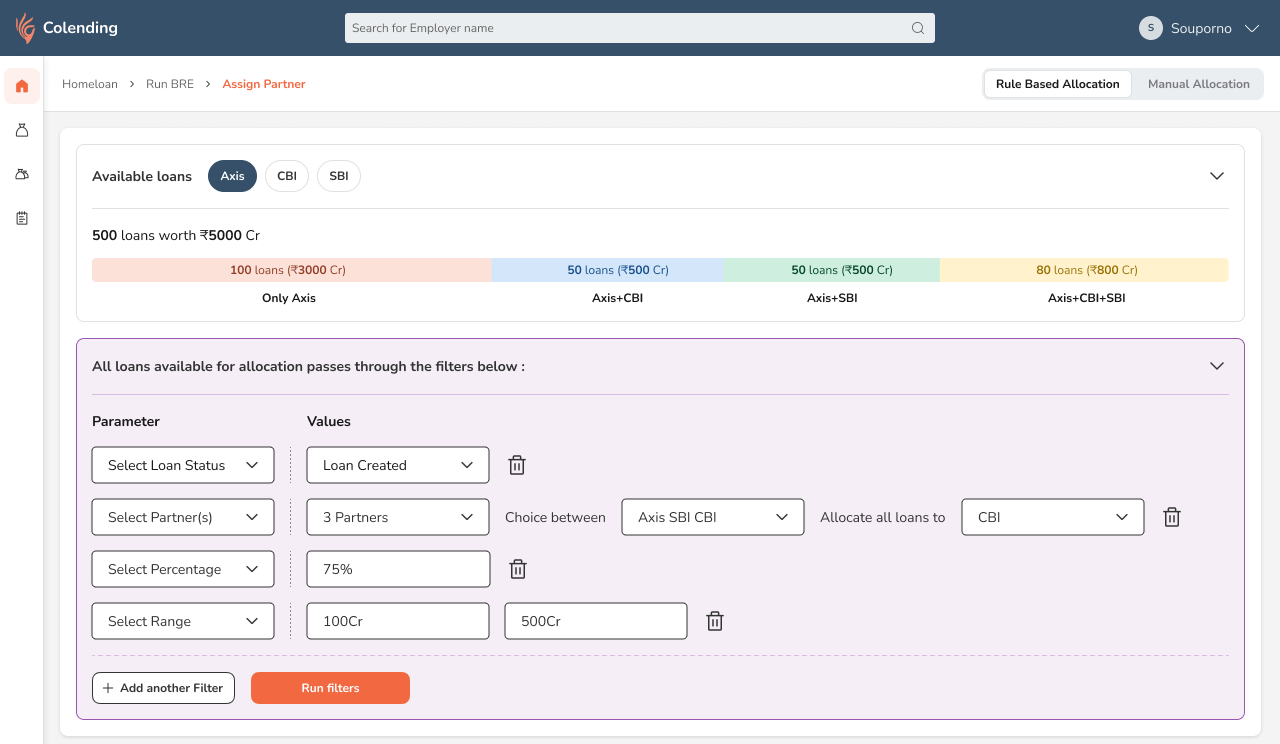
Task: Click the Run filters button
Action: tap(330, 688)
